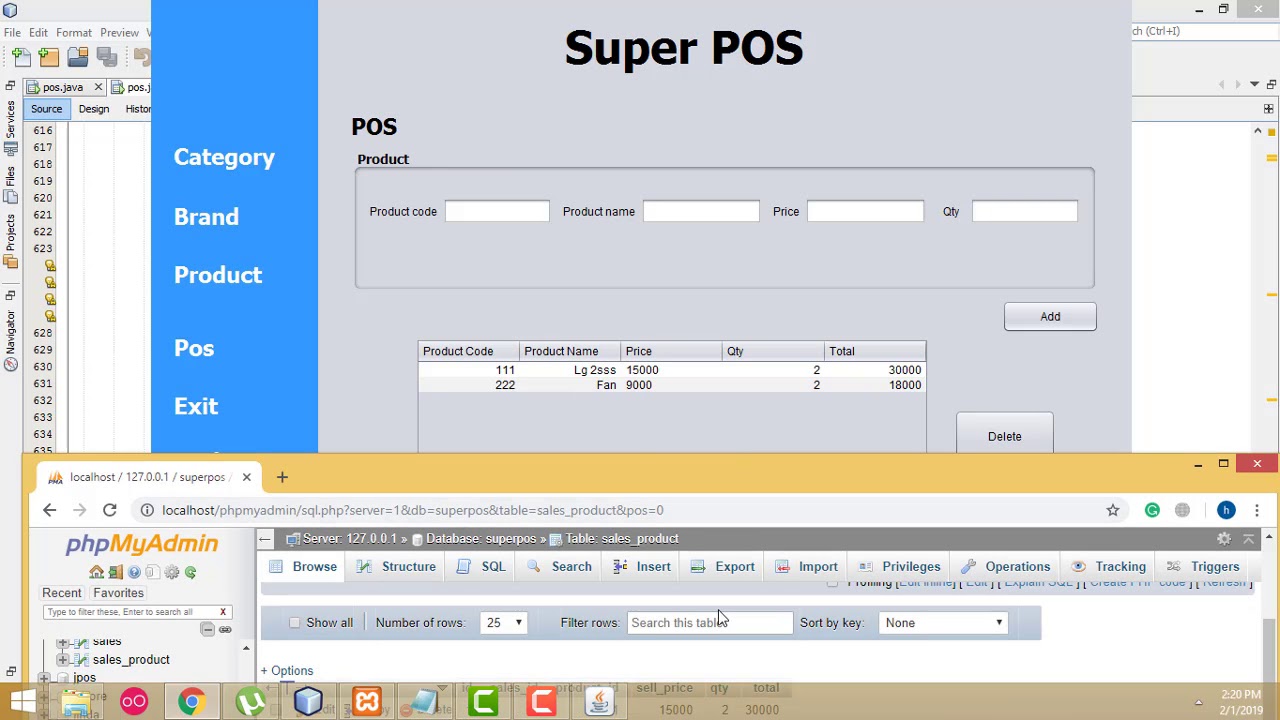Switch to Design view tab in NetBeans
The width and height of the screenshot is (1280, 720).
(94, 109)
